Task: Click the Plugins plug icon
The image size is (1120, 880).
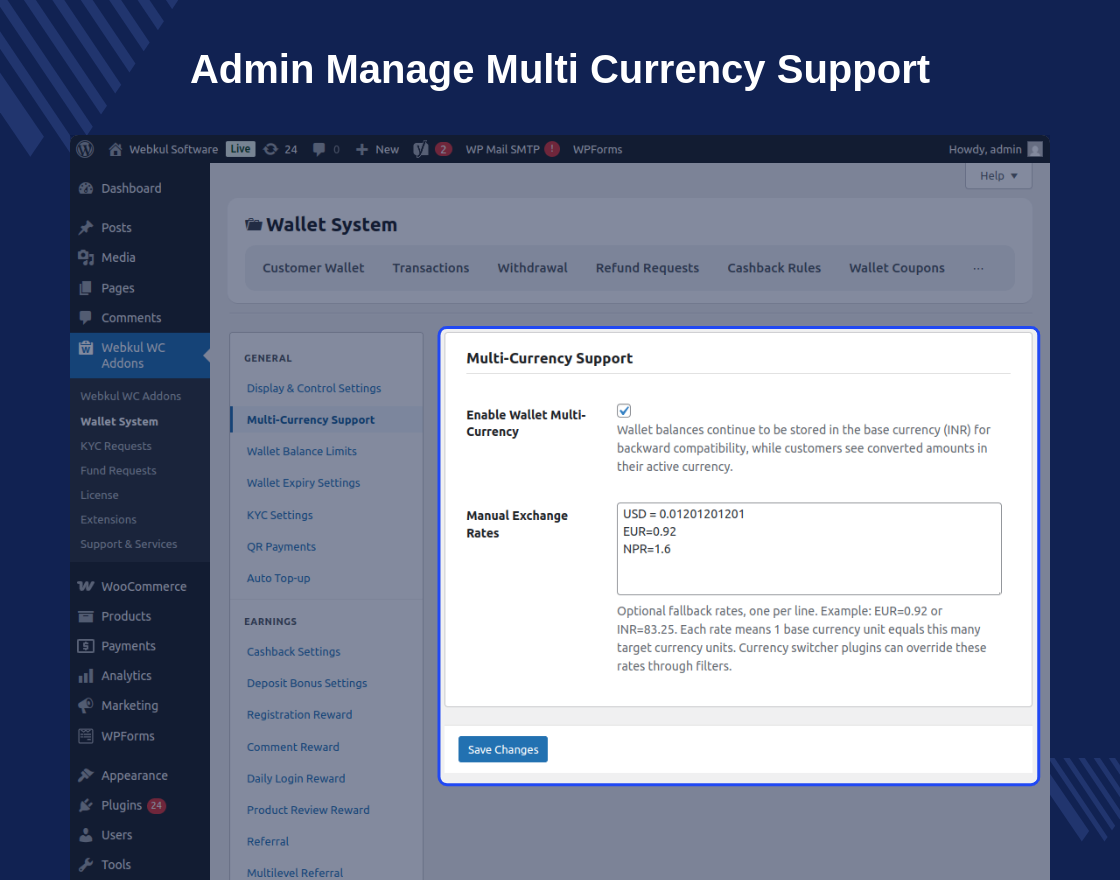Action: pos(86,806)
